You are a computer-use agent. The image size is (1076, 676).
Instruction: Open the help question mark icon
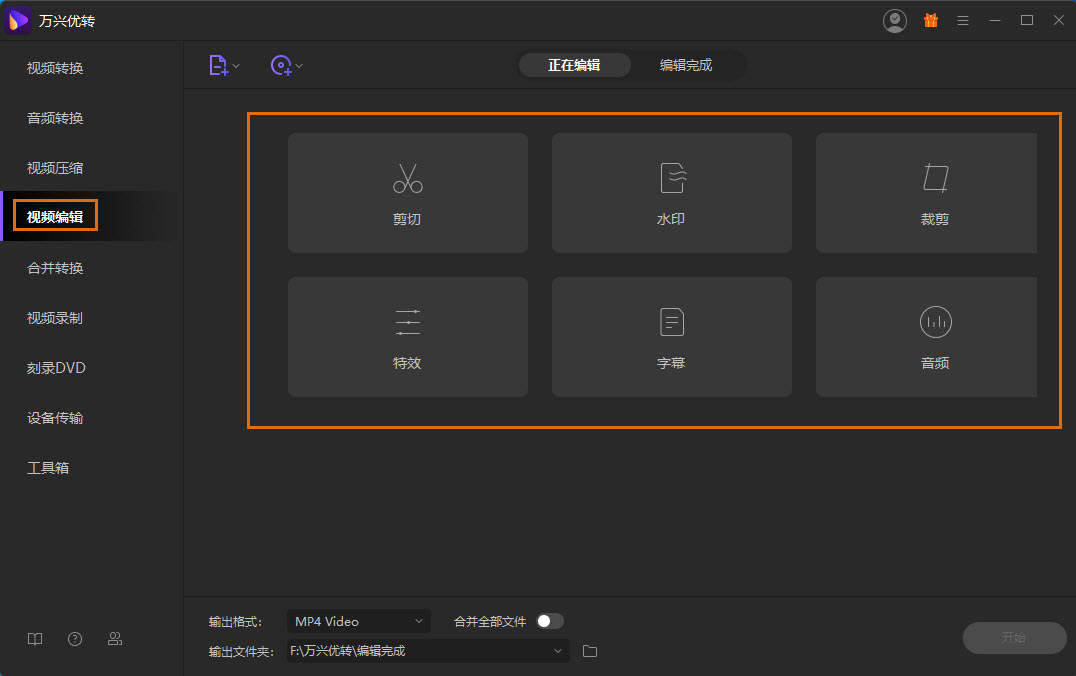75,639
